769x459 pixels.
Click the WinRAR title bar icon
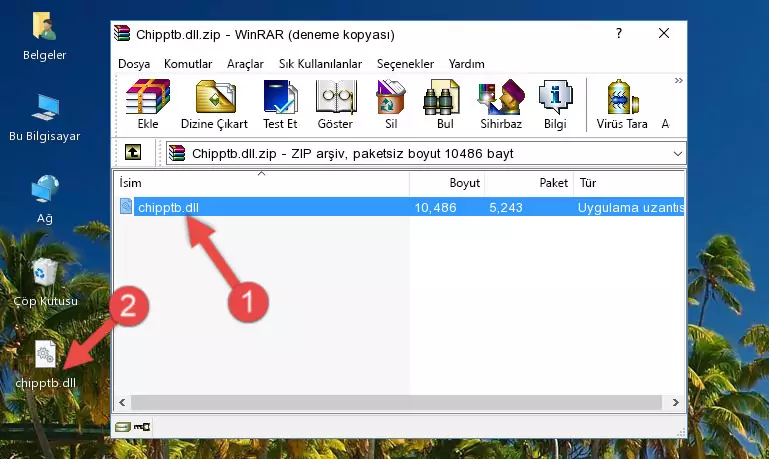[x=122, y=33]
